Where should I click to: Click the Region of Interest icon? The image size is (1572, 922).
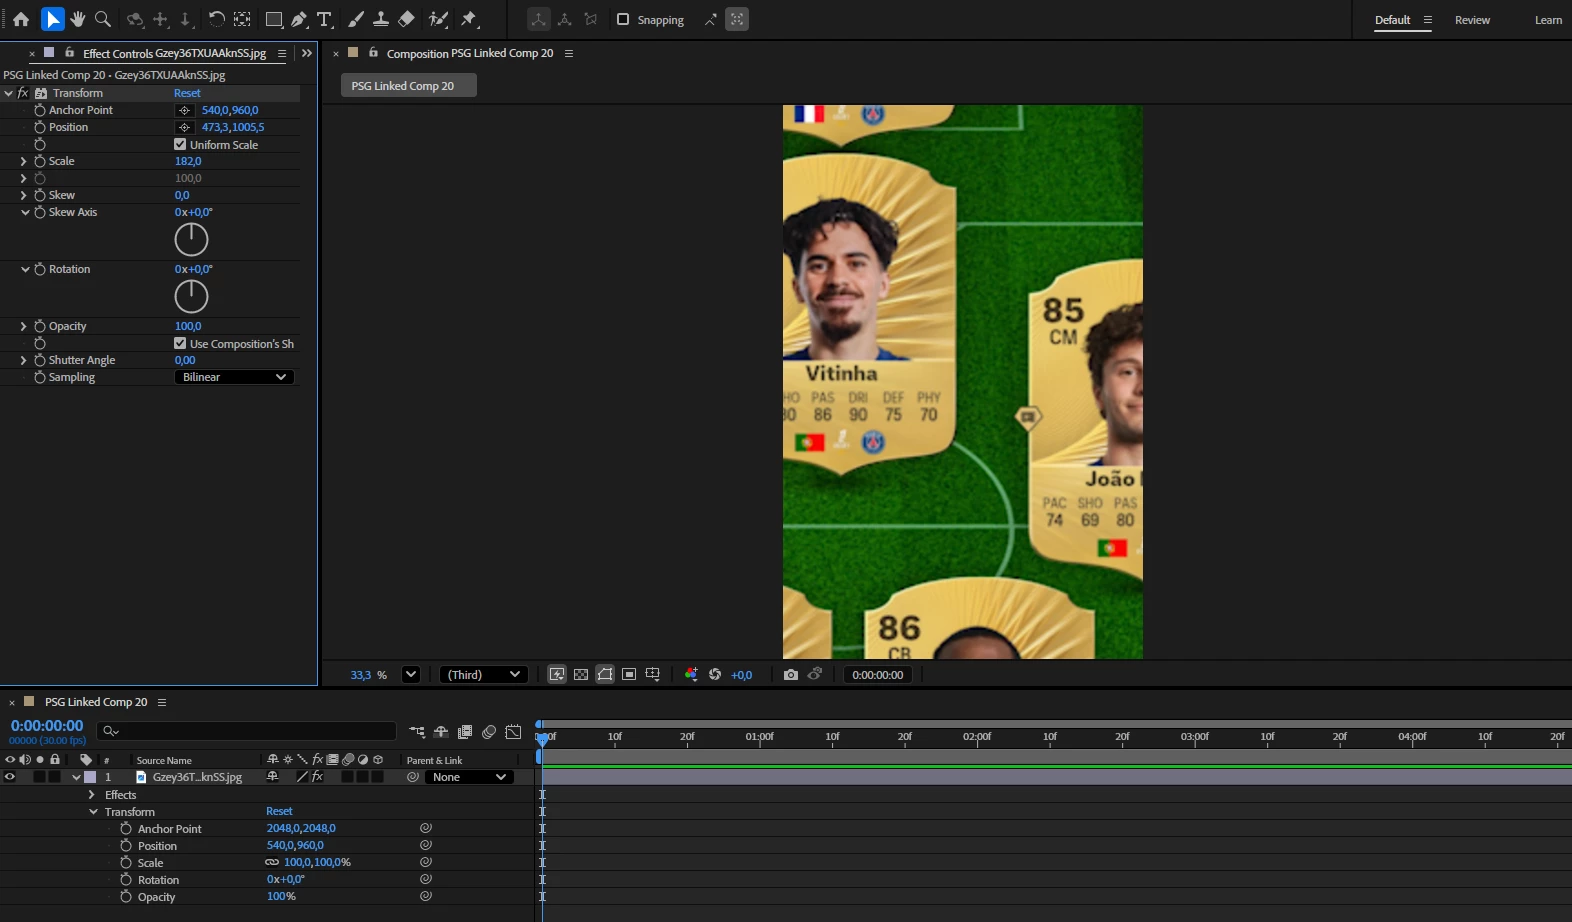click(x=629, y=675)
